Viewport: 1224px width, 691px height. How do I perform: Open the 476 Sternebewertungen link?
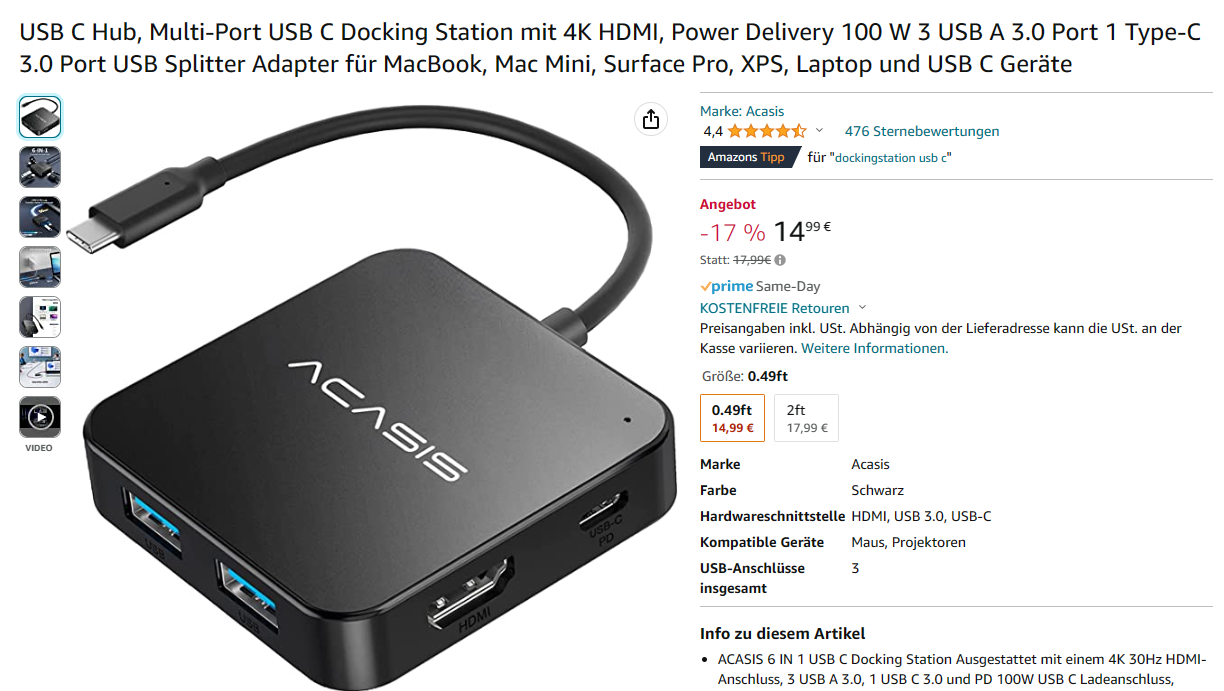tap(922, 131)
